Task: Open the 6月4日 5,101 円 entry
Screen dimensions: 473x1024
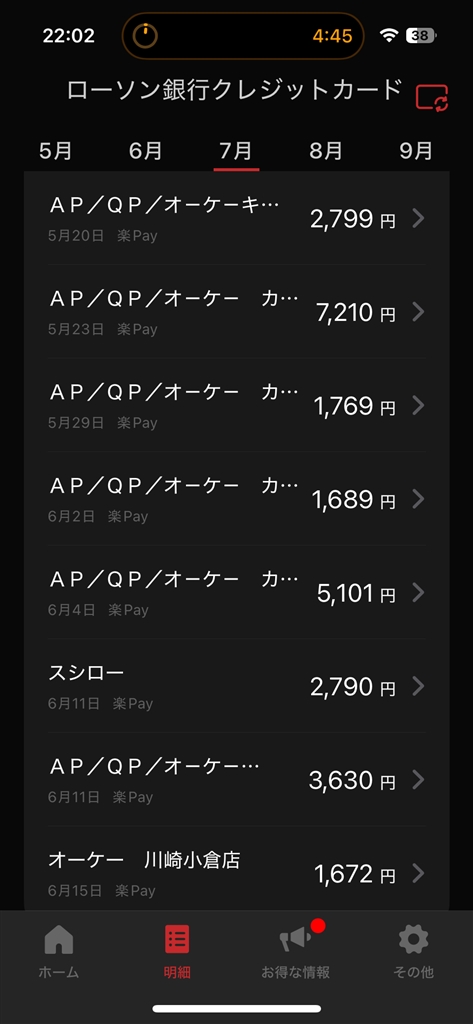Action: pyautogui.click(x=236, y=592)
